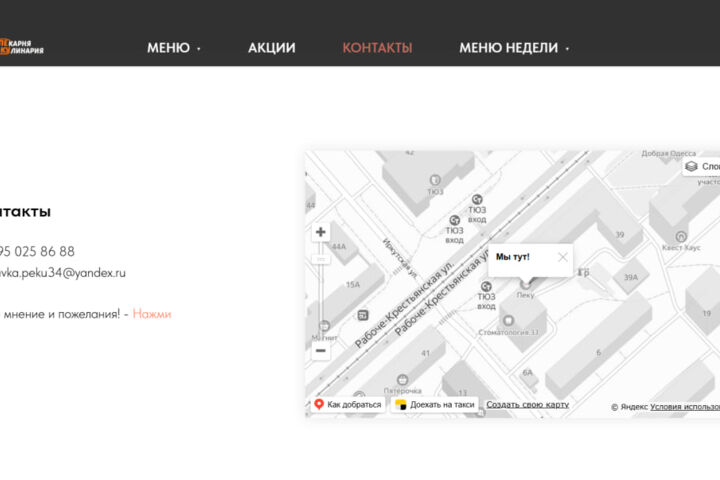Click the Квест Хаус marker icon
This screenshot has height=480, width=720.
pos(681,237)
